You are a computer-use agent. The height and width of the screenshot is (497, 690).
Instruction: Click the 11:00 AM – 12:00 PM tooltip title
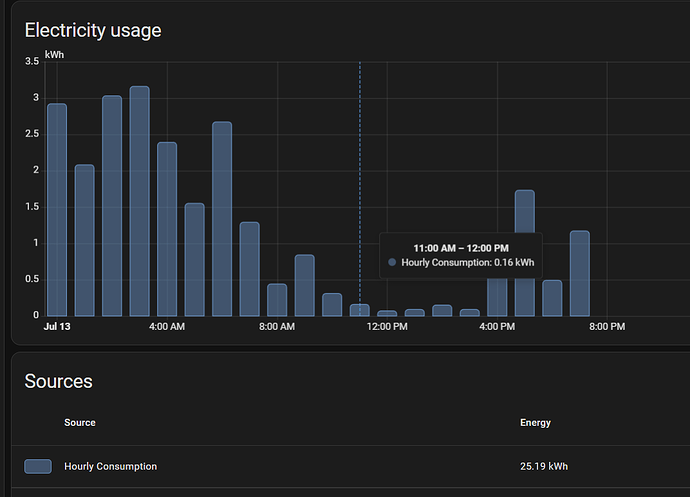click(461, 248)
